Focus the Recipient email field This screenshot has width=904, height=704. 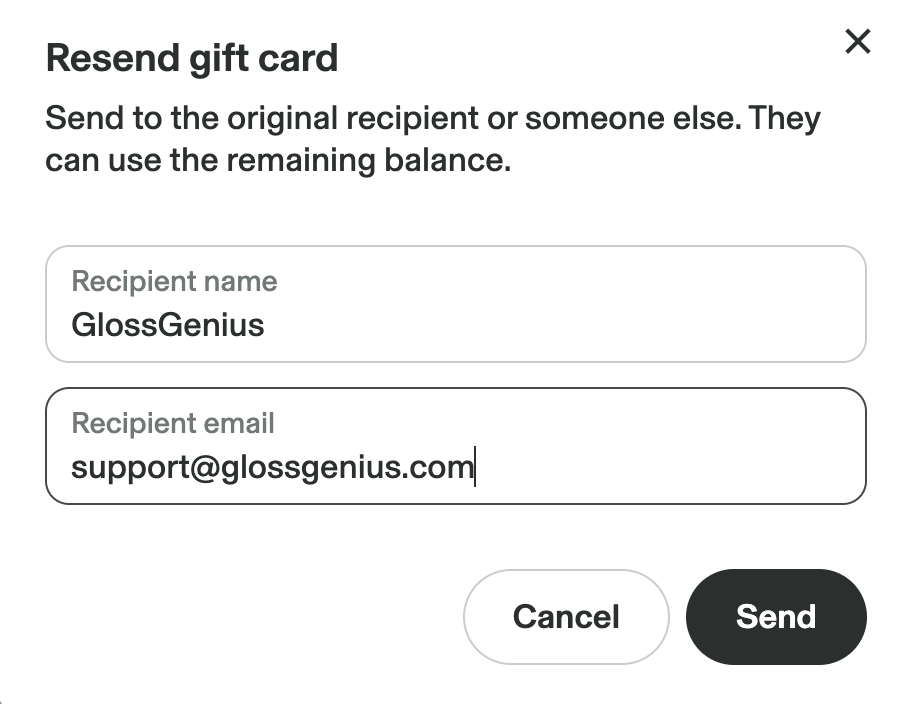[x=455, y=446]
